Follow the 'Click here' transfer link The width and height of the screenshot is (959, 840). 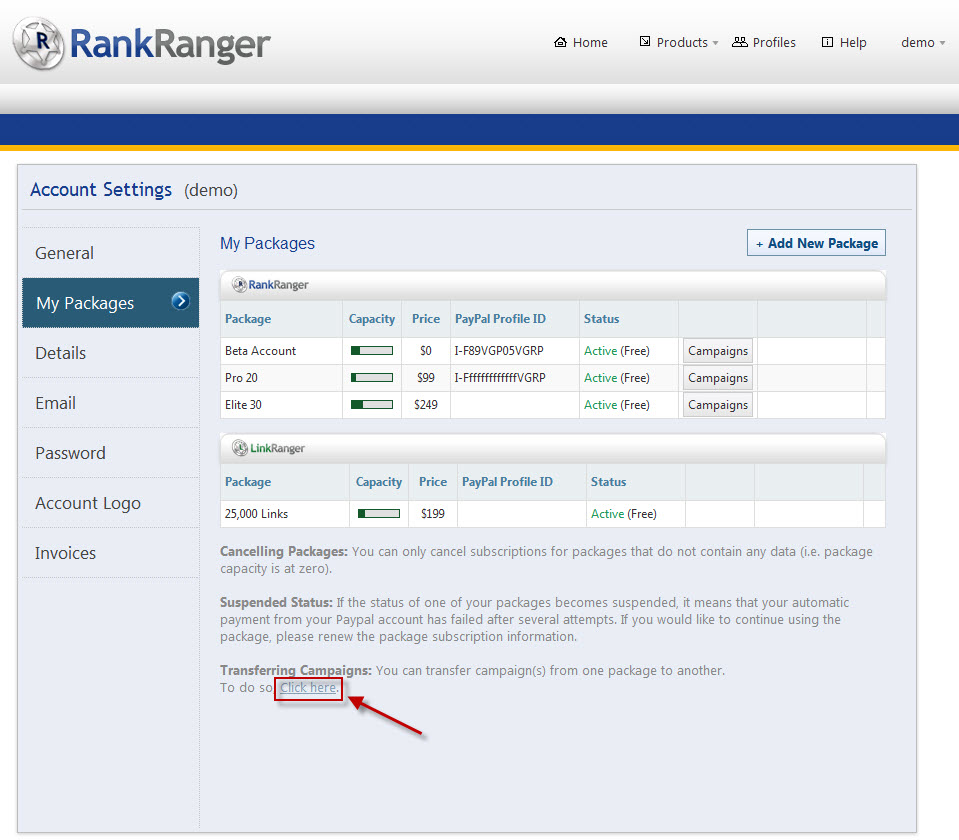pos(308,688)
